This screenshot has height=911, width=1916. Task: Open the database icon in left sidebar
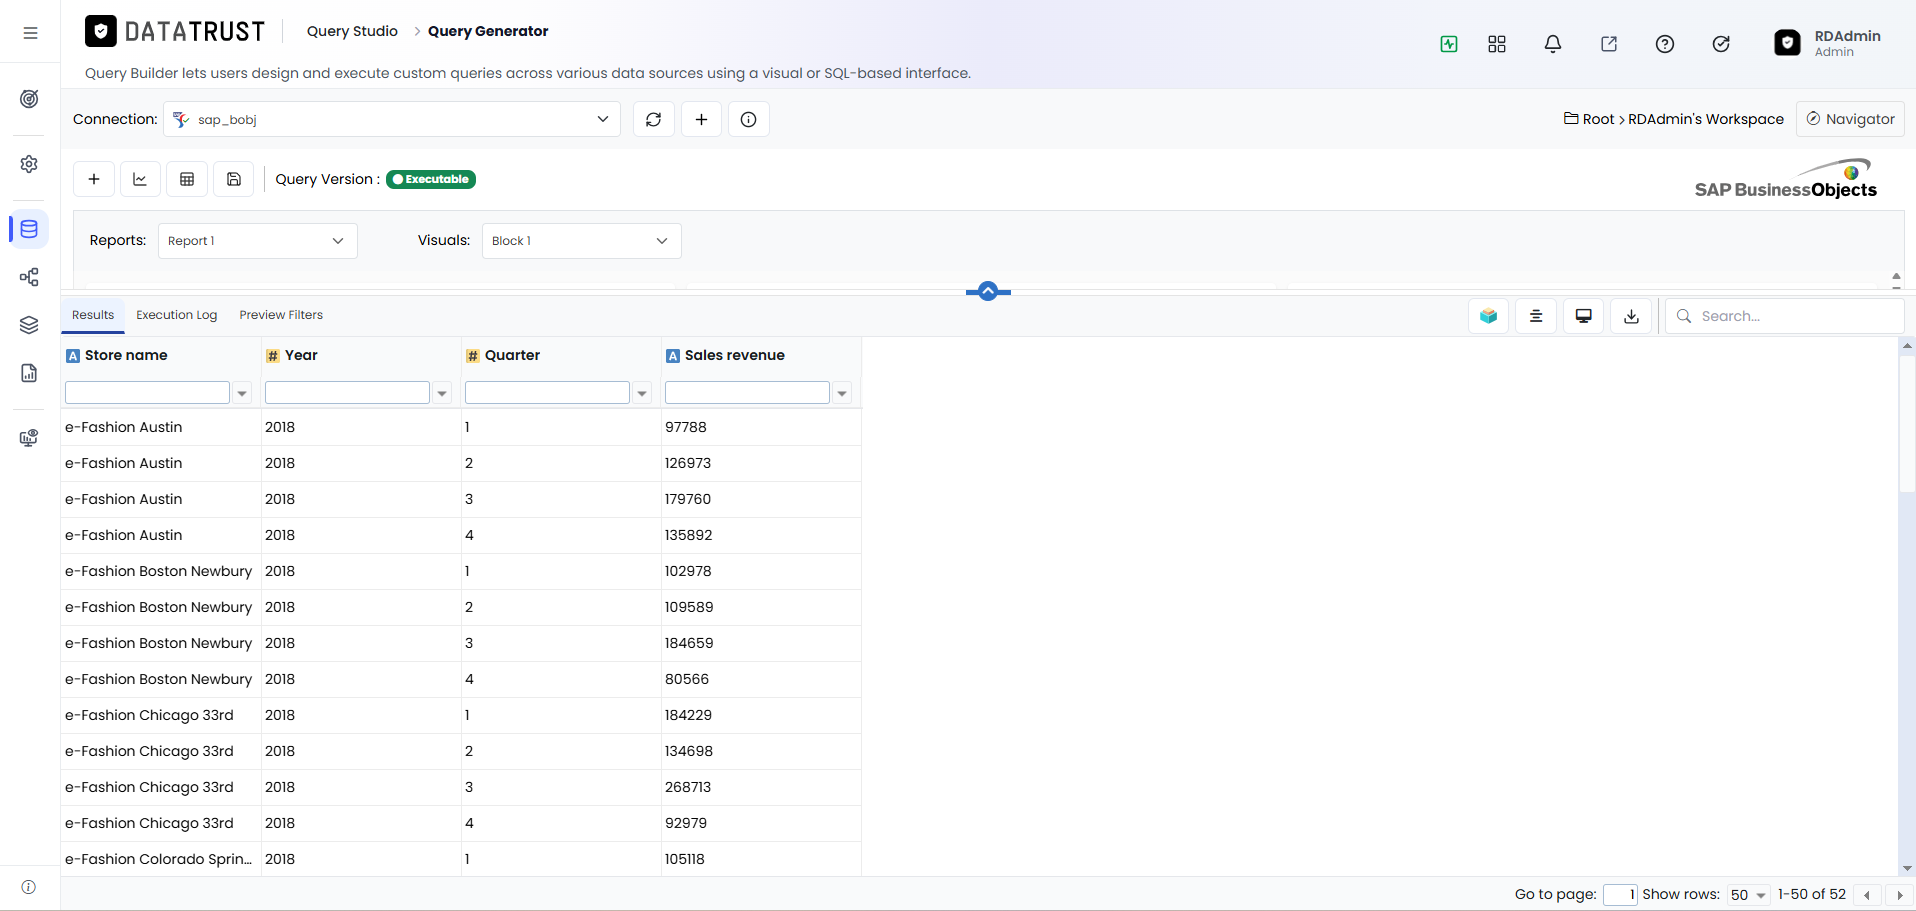[29, 229]
